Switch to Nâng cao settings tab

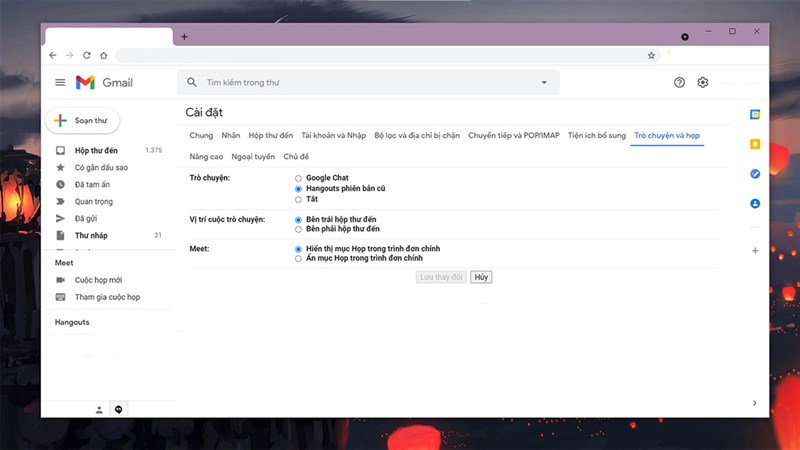coord(206,157)
